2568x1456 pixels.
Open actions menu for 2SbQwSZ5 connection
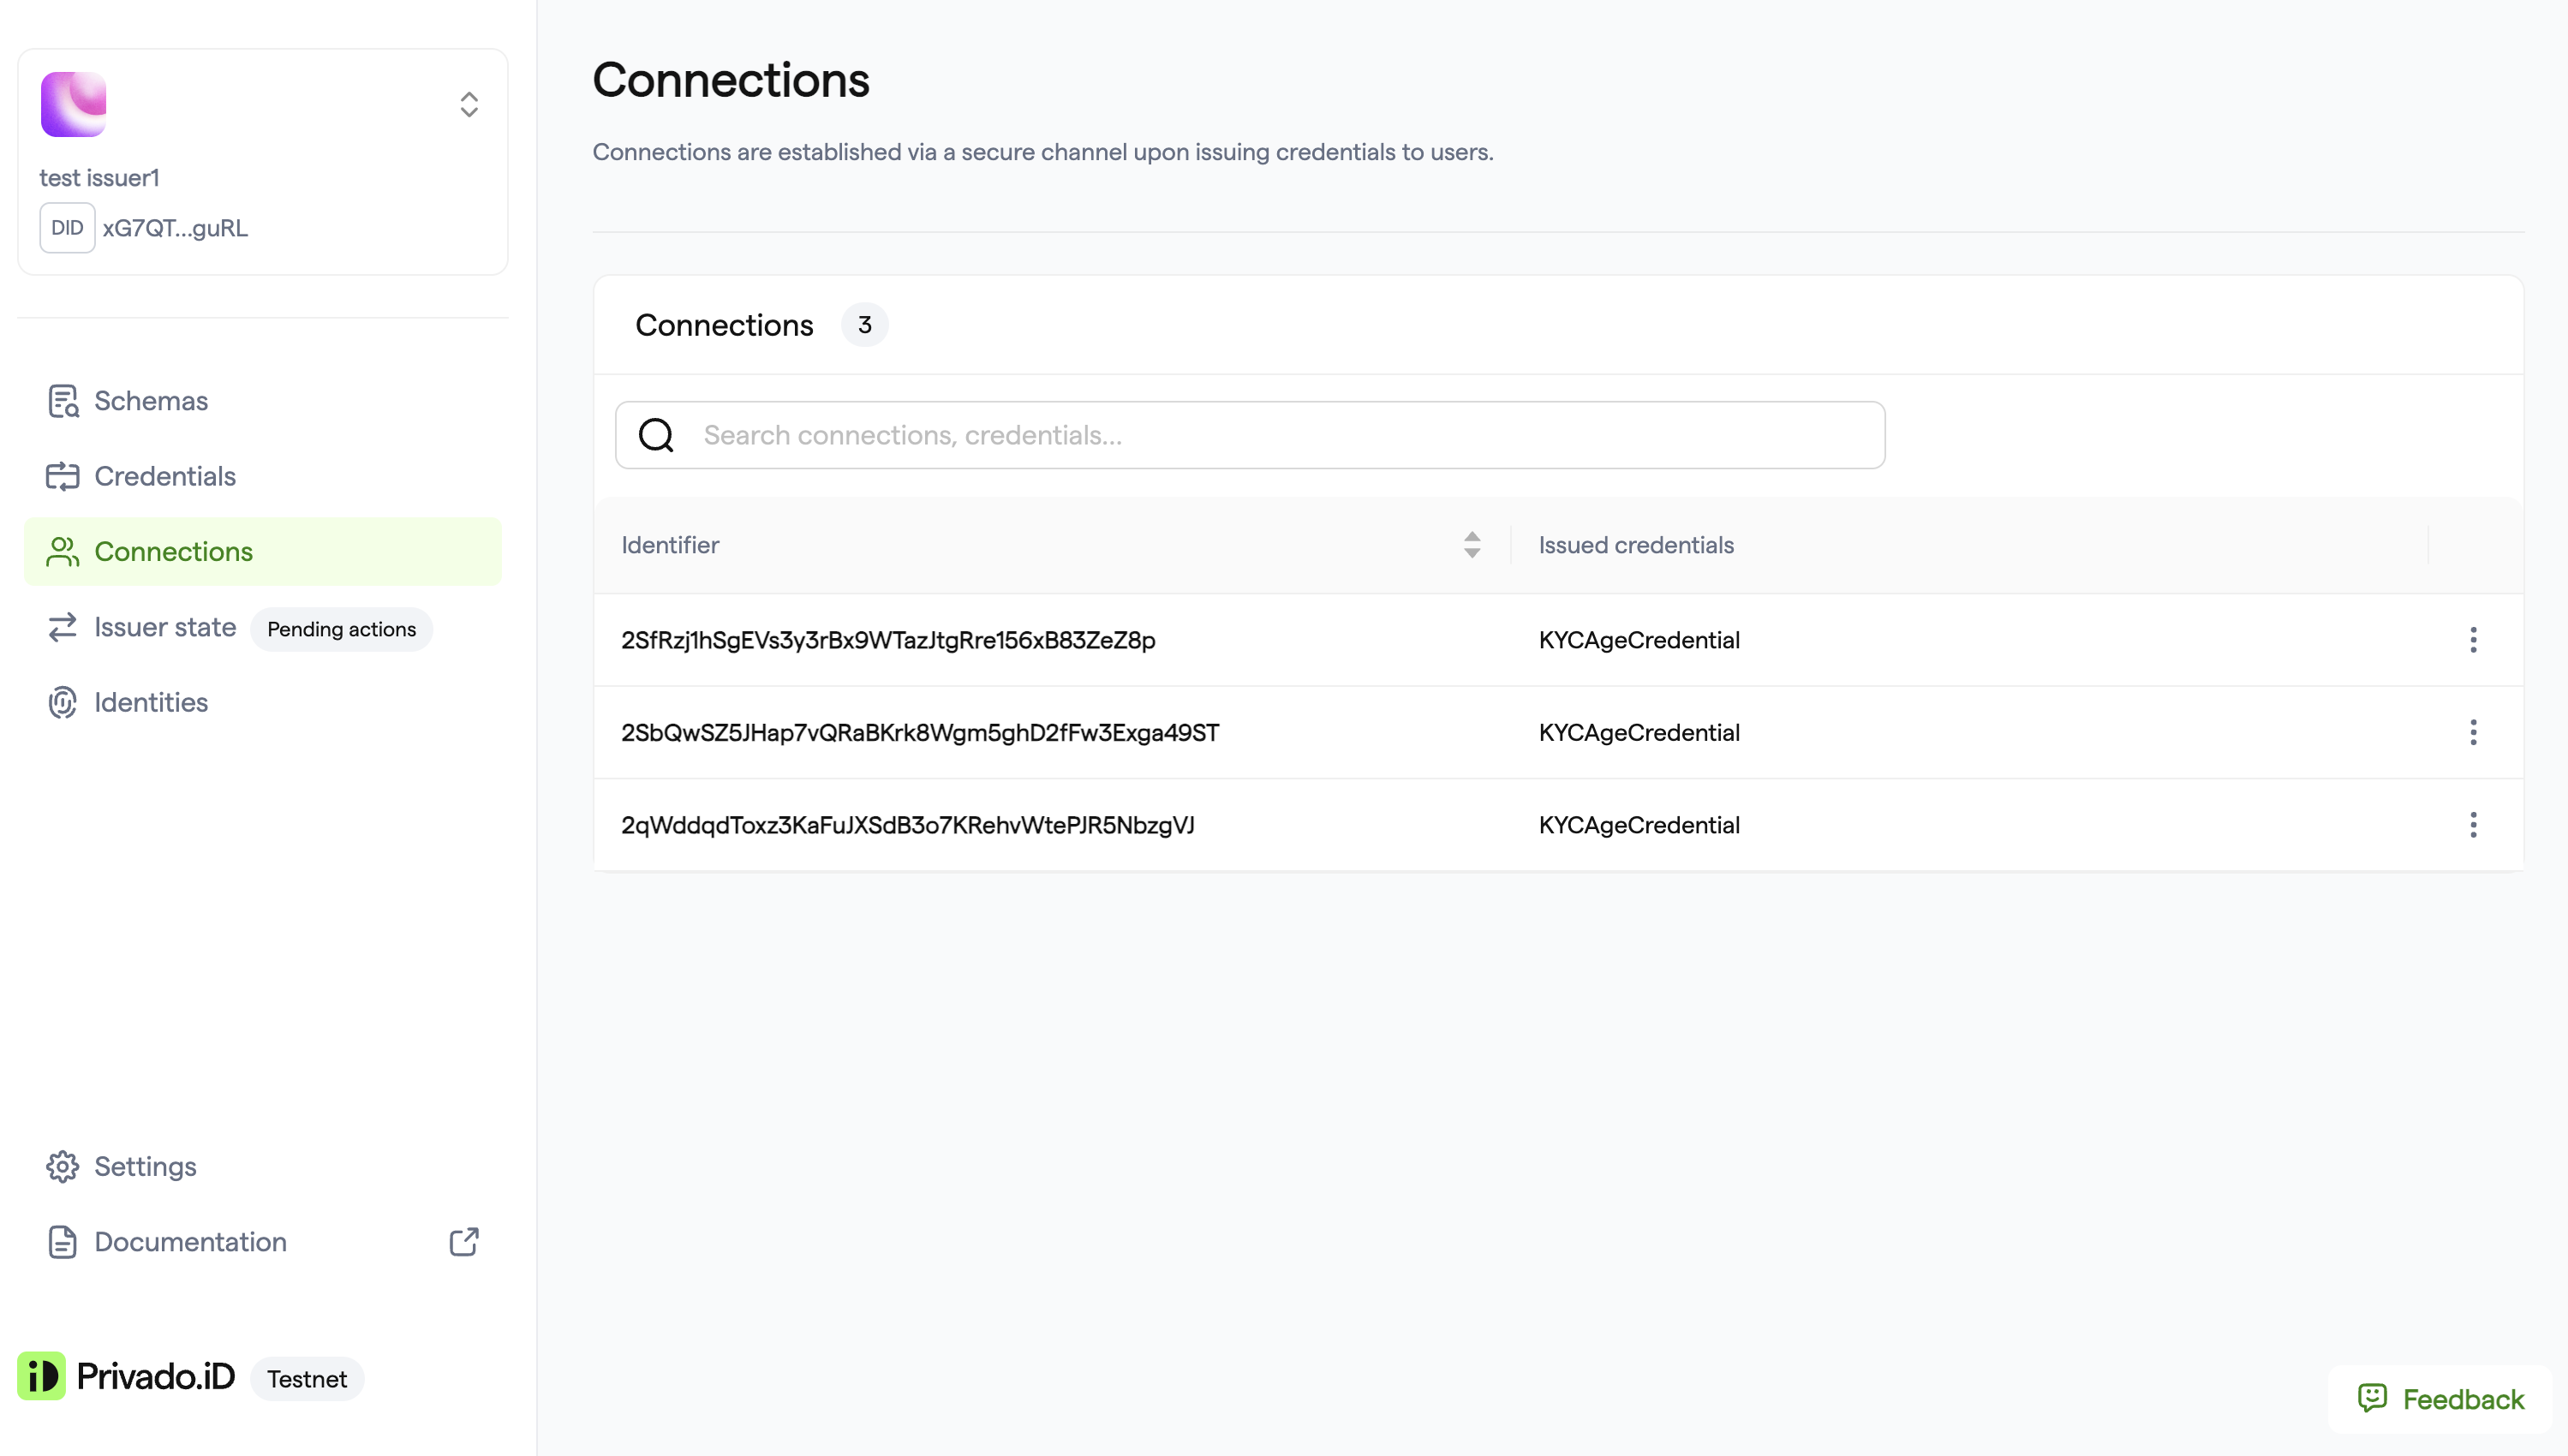tap(2473, 732)
